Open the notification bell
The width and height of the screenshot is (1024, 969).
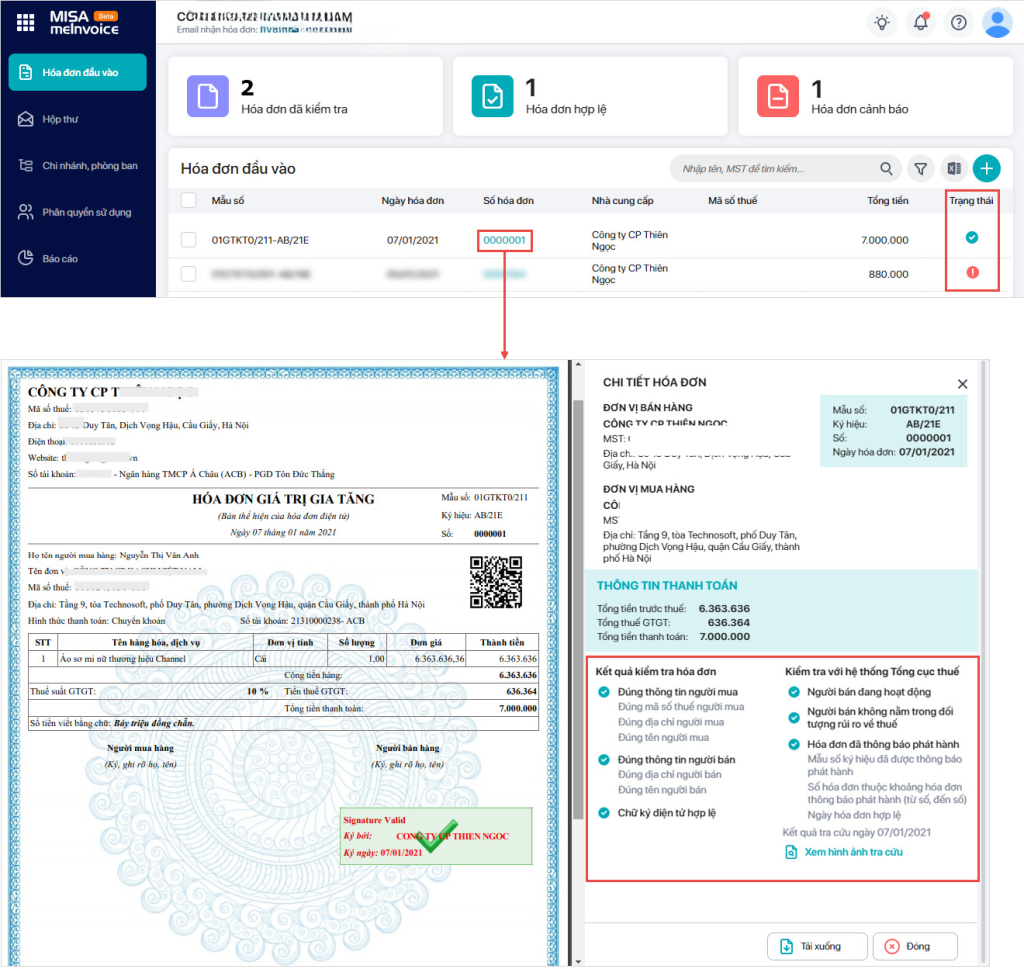pos(921,23)
